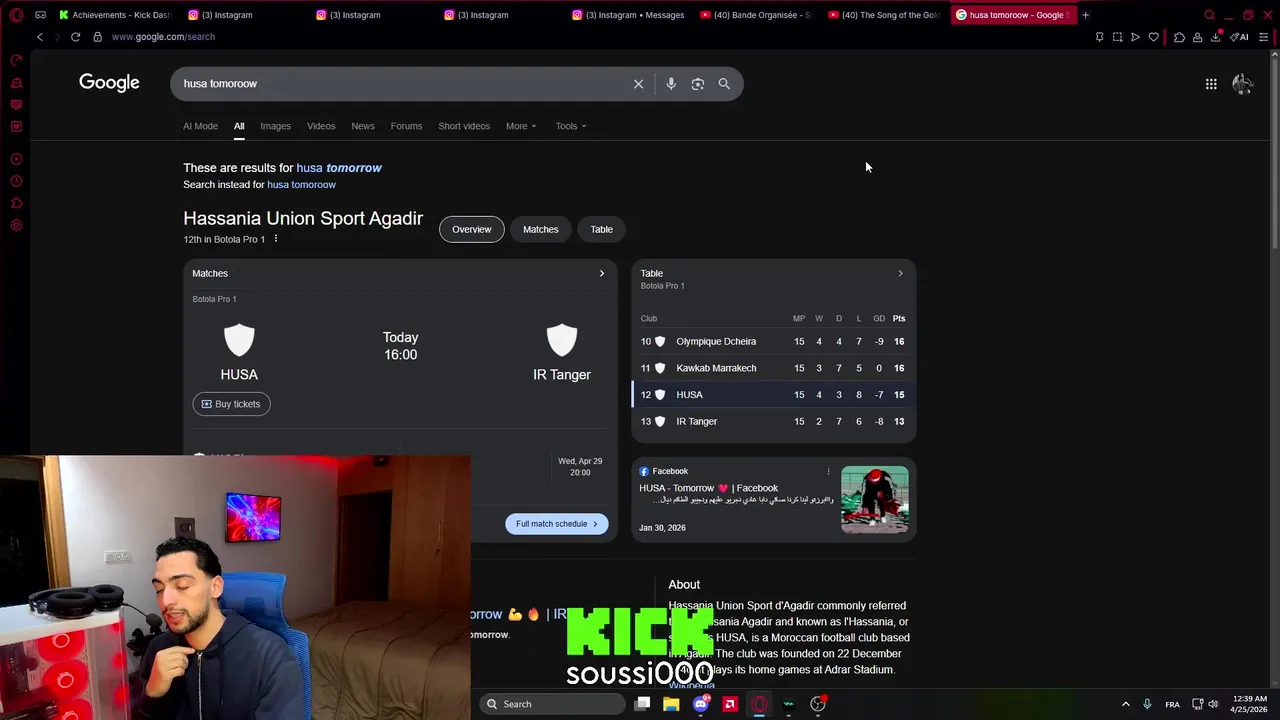The height and width of the screenshot is (720, 1280).
Task: Pin page using toolbar pin icon
Action: point(1099,37)
